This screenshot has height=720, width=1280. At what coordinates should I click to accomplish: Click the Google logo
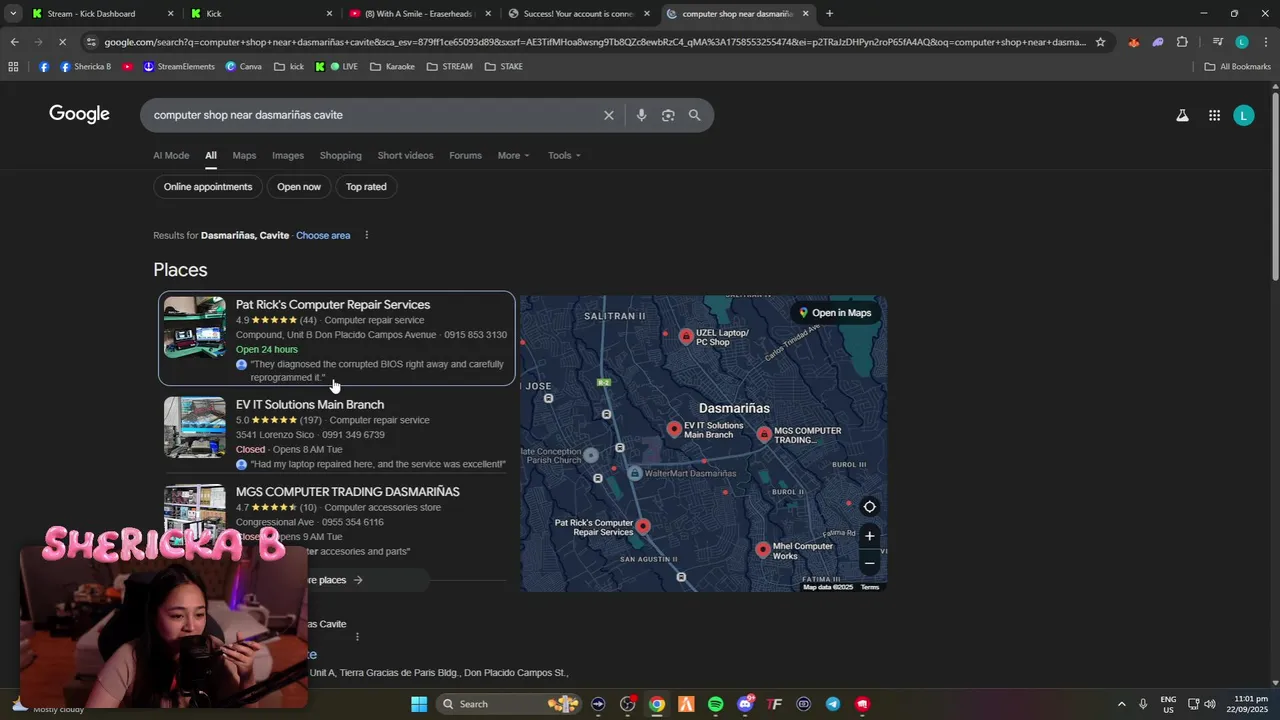(79, 114)
